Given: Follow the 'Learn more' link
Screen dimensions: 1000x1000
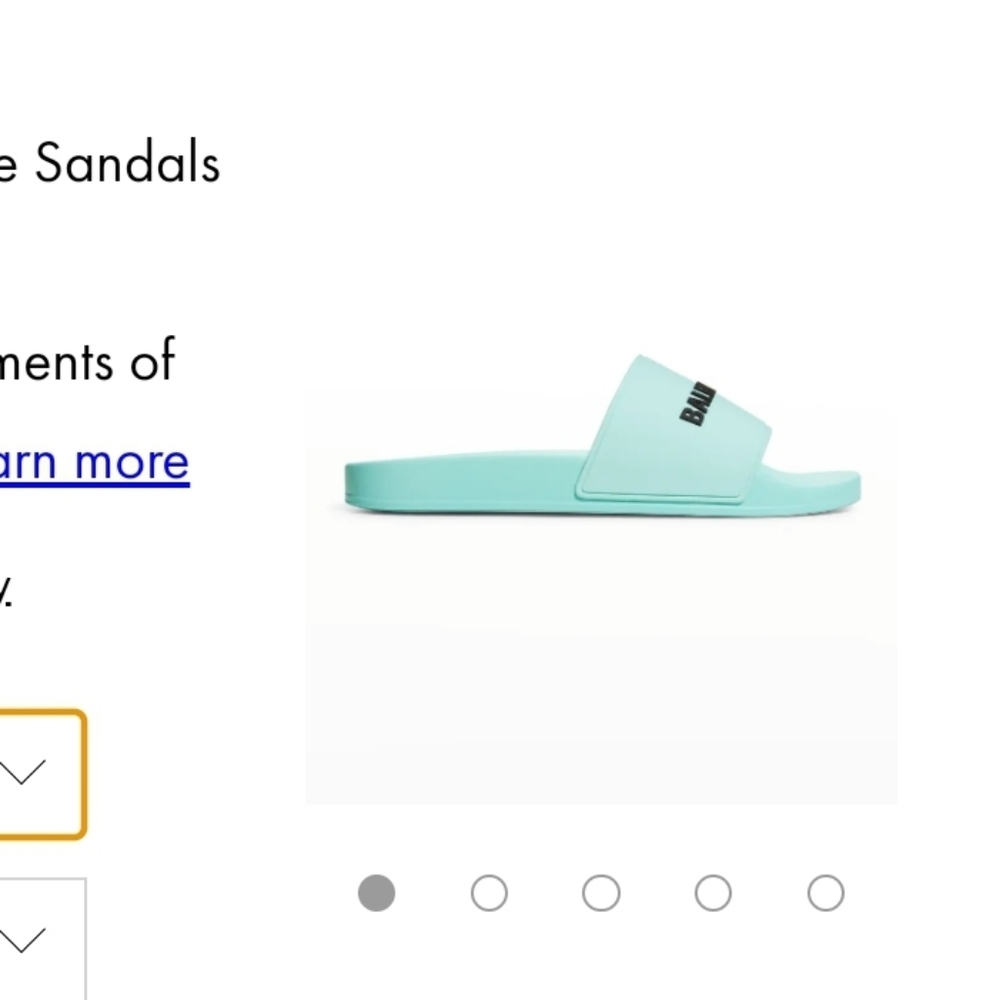Looking at the screenshot, I should tap(94, 462).
